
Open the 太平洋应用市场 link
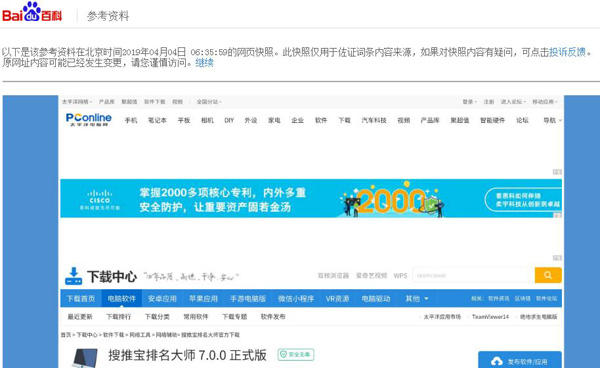[442, 317]
